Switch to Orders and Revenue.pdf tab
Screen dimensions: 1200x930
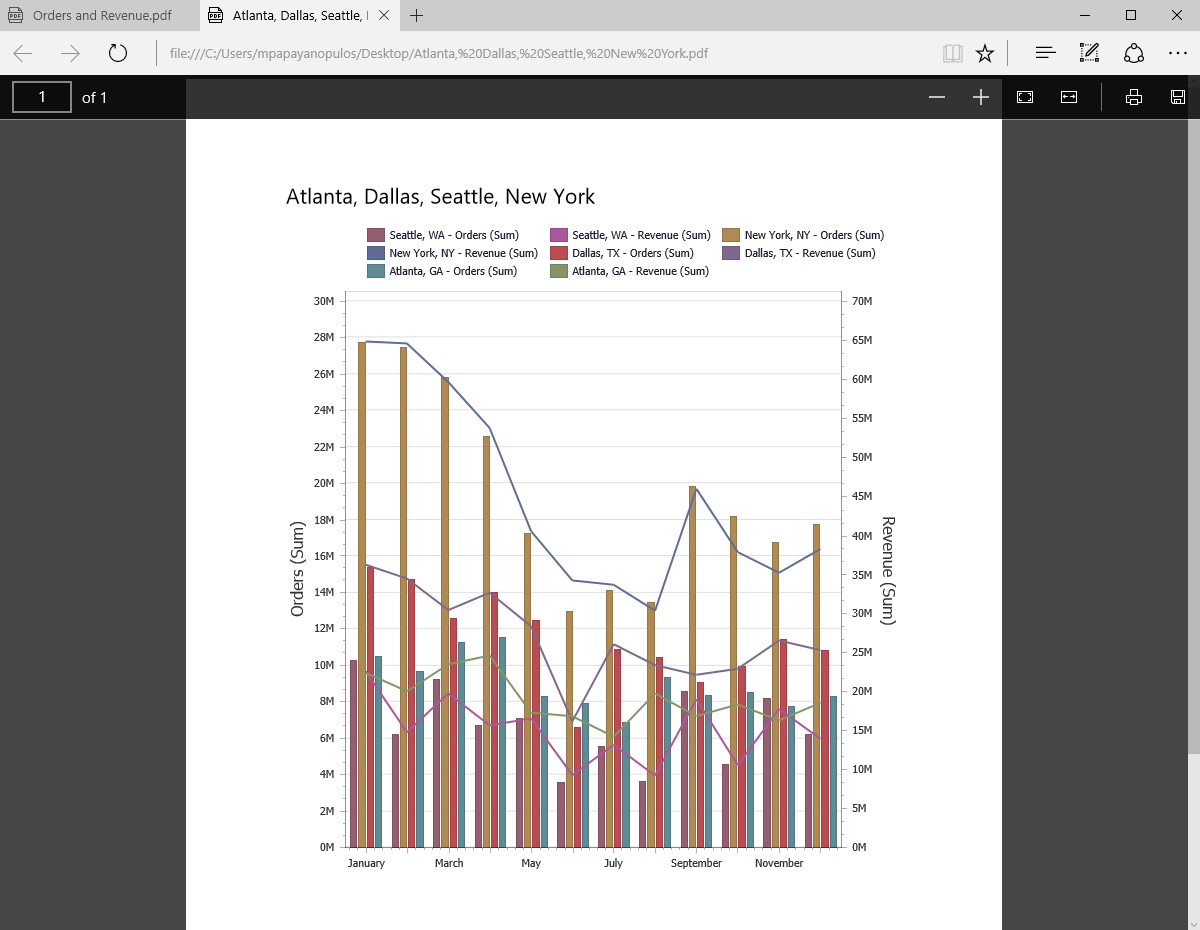pyautogui.click(x=100, y=15)
